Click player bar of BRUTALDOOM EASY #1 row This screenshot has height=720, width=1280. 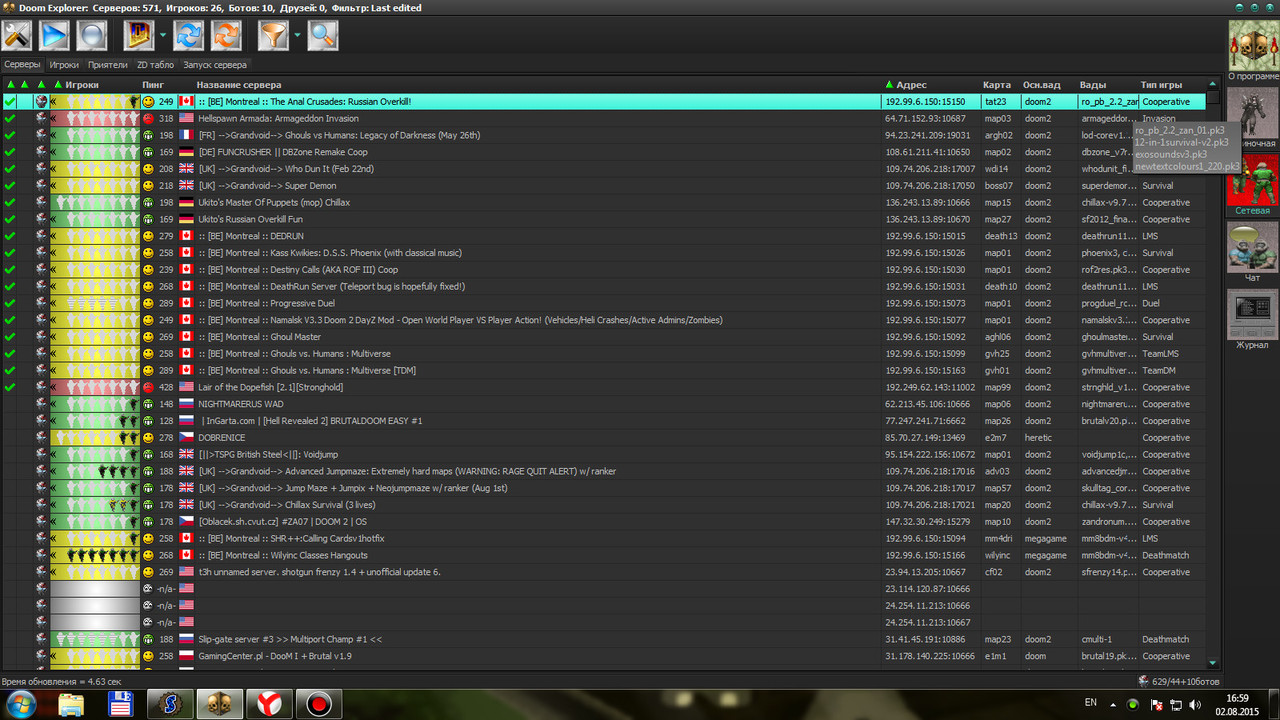95,421
